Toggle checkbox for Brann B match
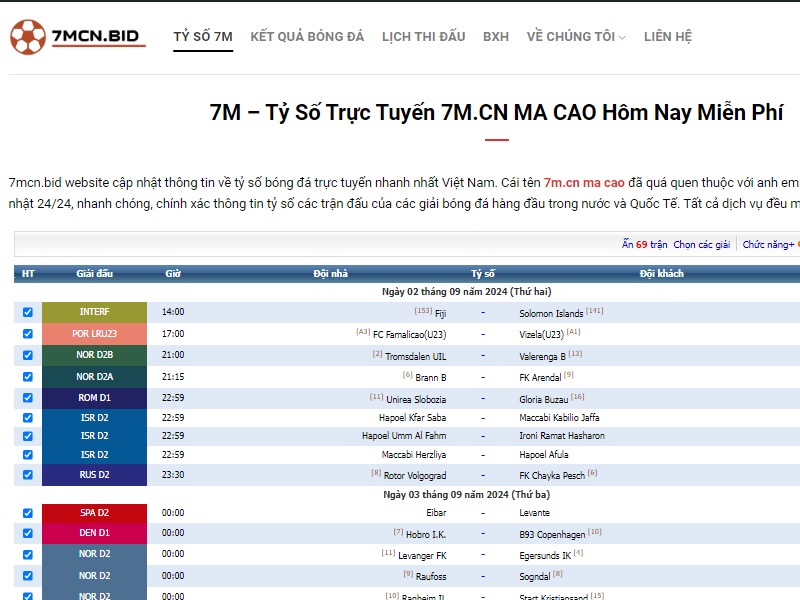Viewport: 800px width, 600px height. tap(28, 377)
